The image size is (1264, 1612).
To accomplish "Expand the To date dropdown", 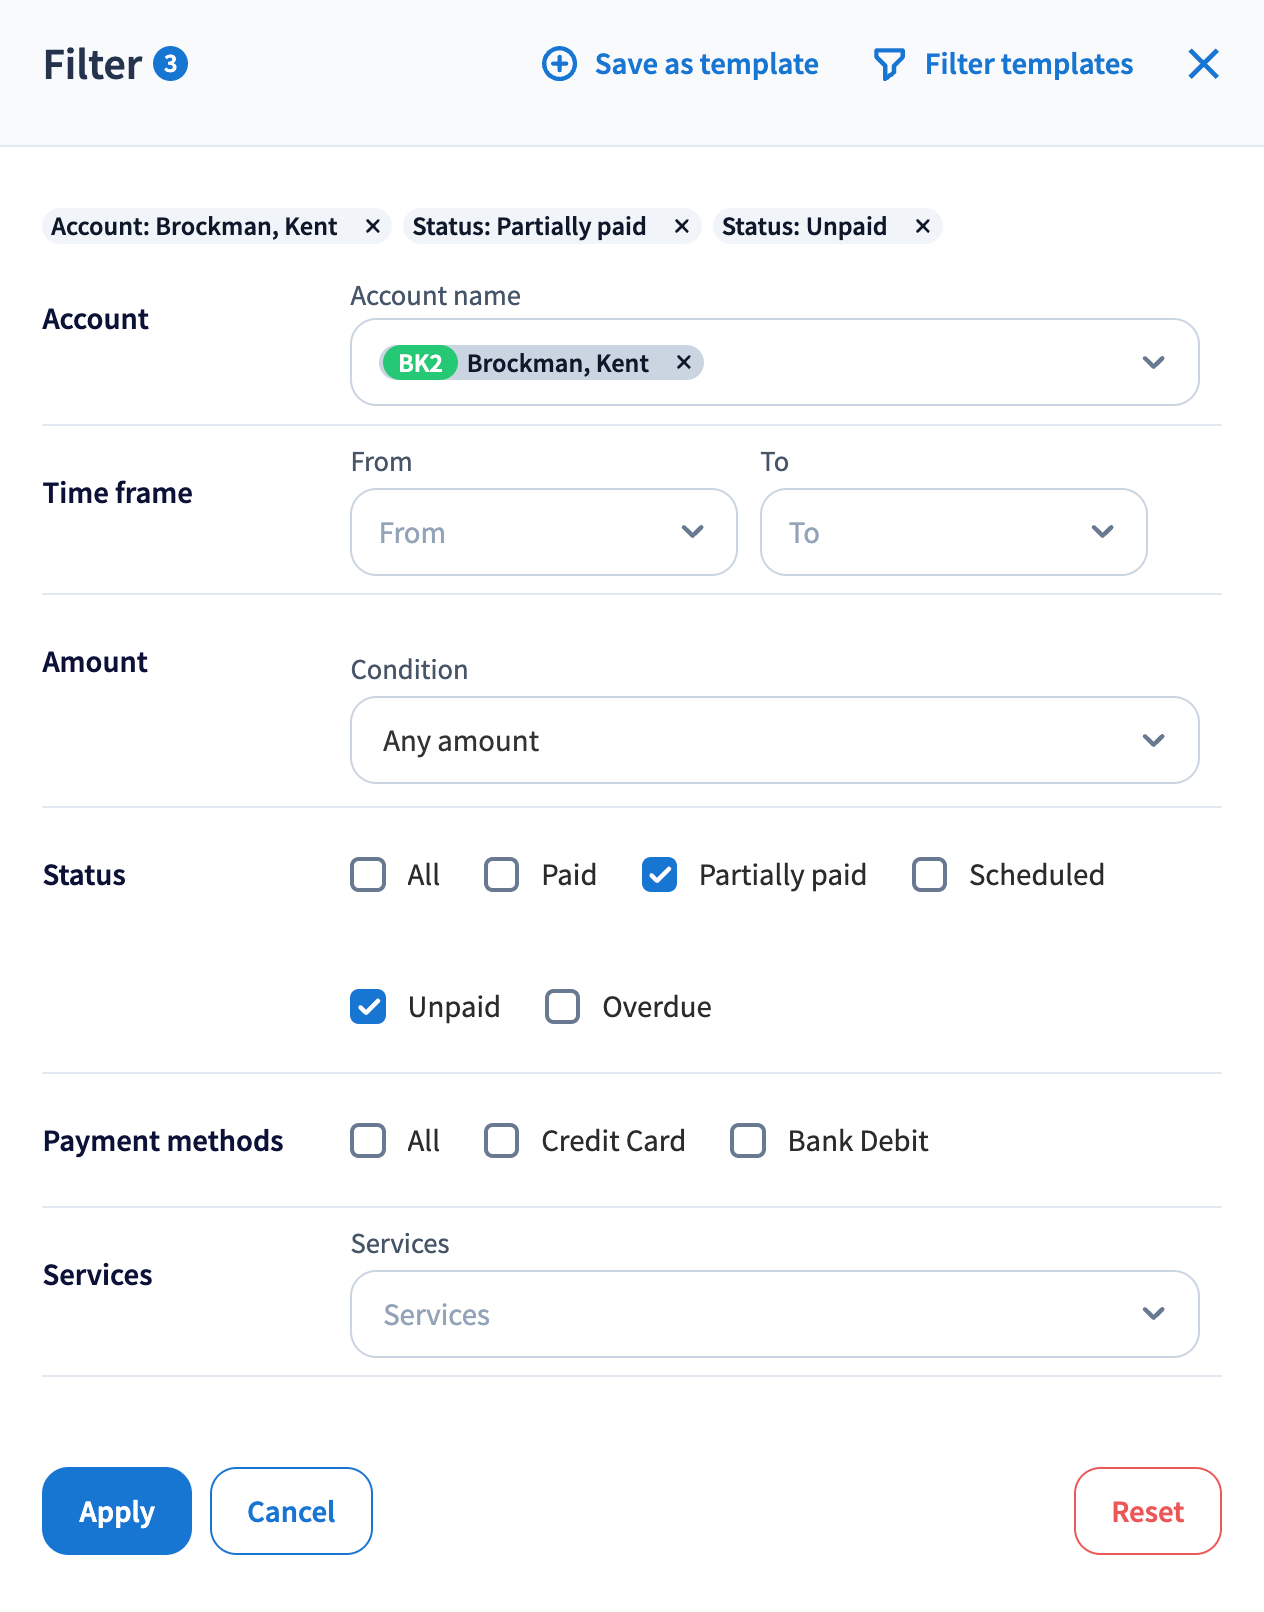I will pyautogui.click(x=953, y=532).
